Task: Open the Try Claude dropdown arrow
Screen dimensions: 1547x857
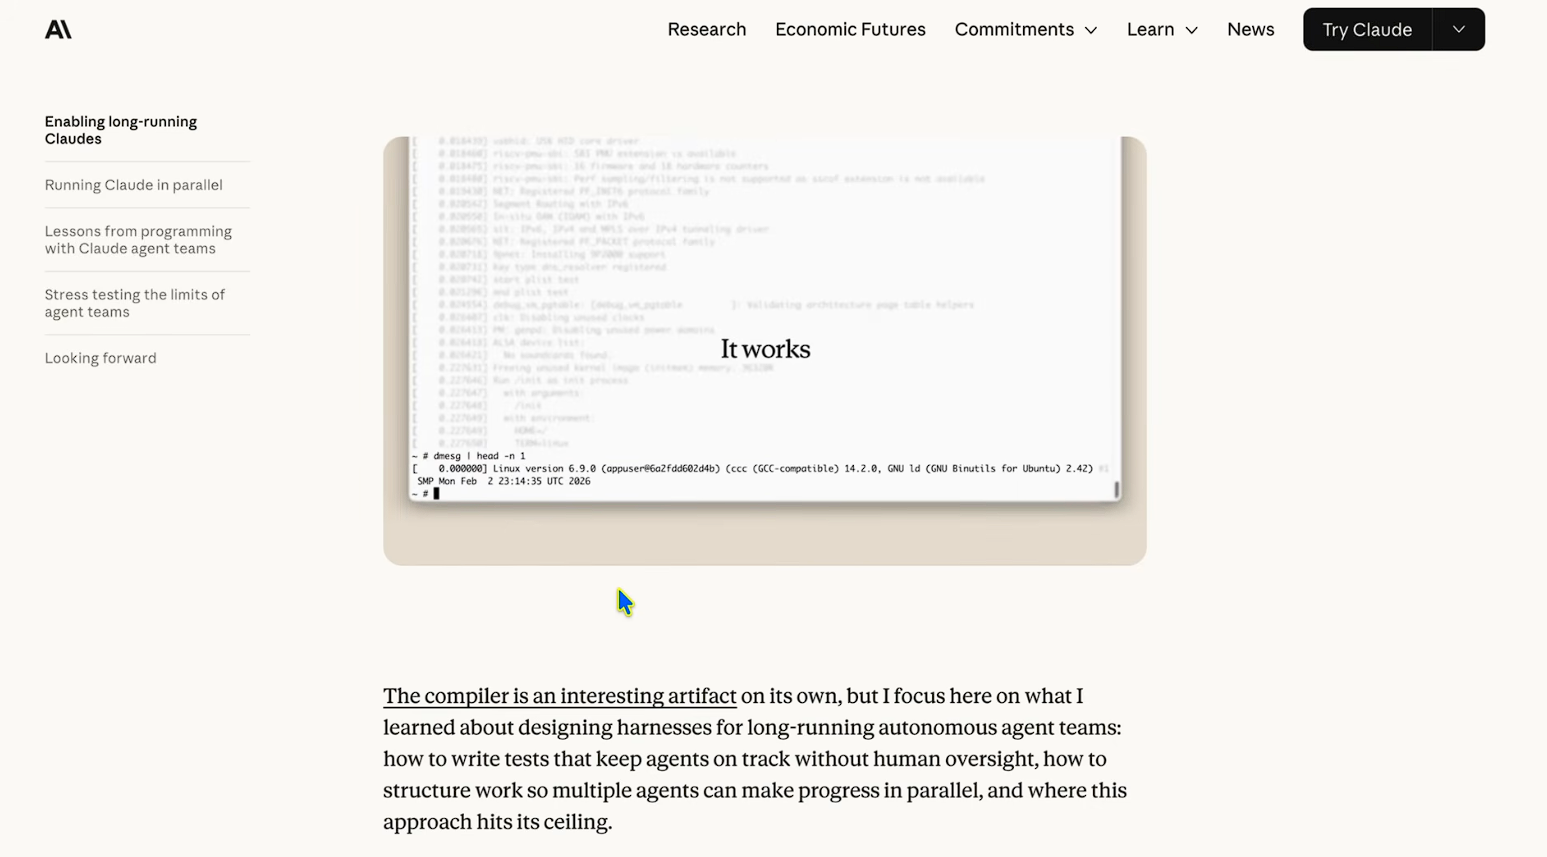Action: [x=1458, y=29]
